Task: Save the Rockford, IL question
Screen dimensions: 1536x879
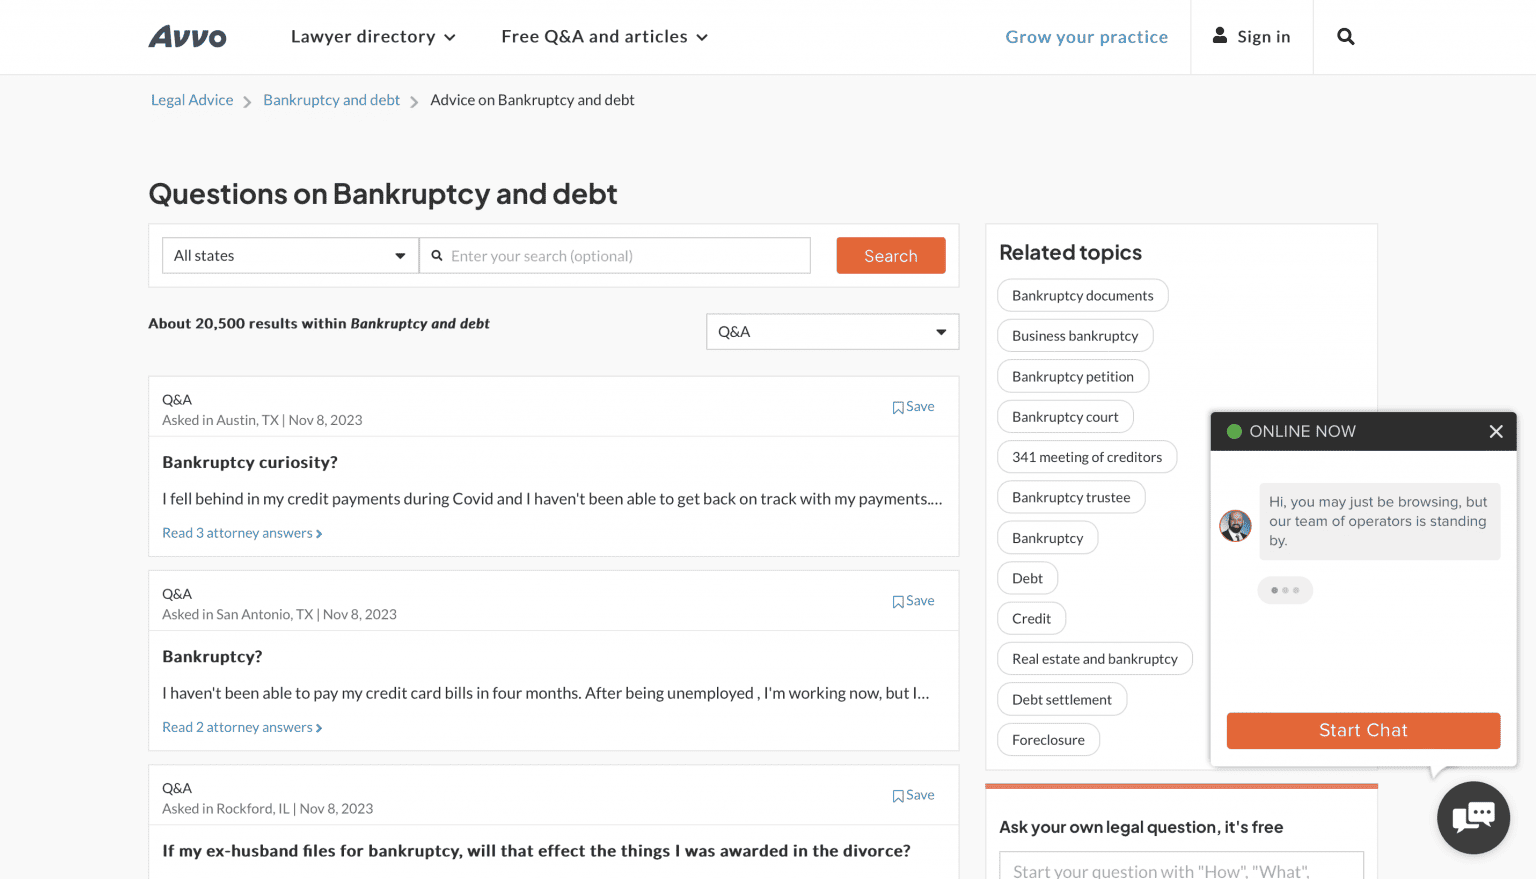Action: (913, 796)
